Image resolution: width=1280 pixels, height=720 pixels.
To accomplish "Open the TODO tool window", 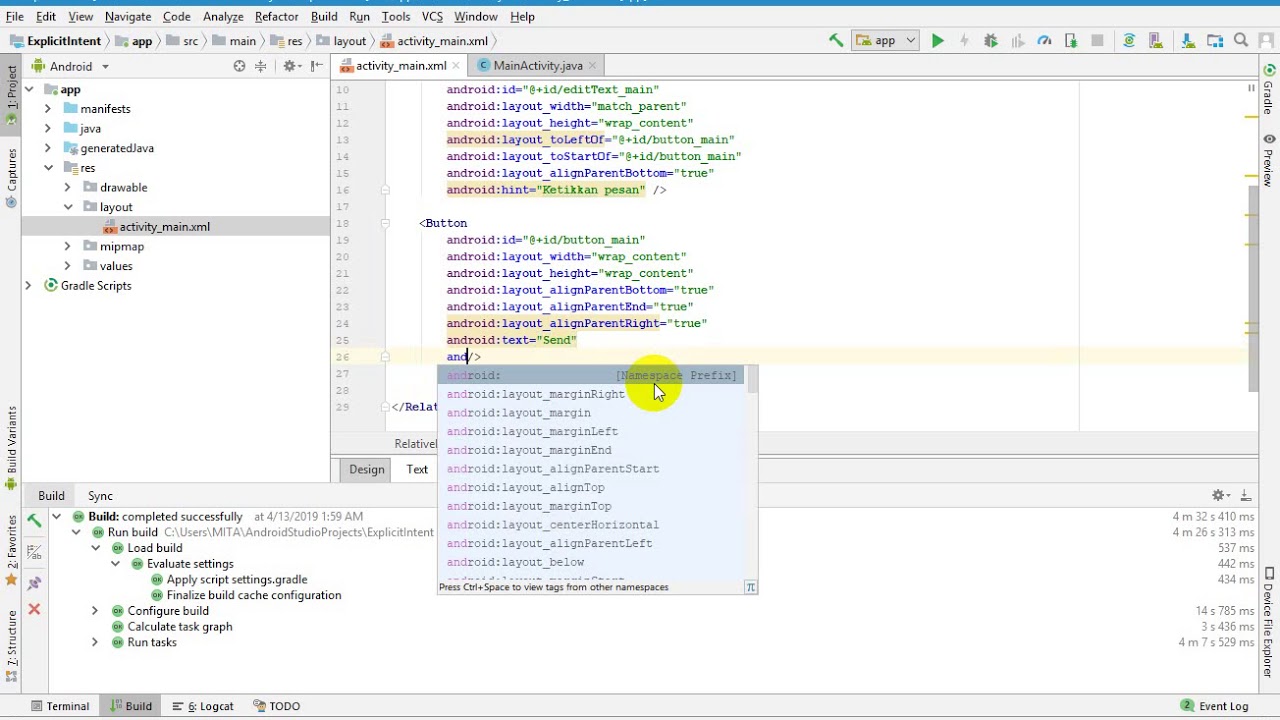I will coord(276,706).
